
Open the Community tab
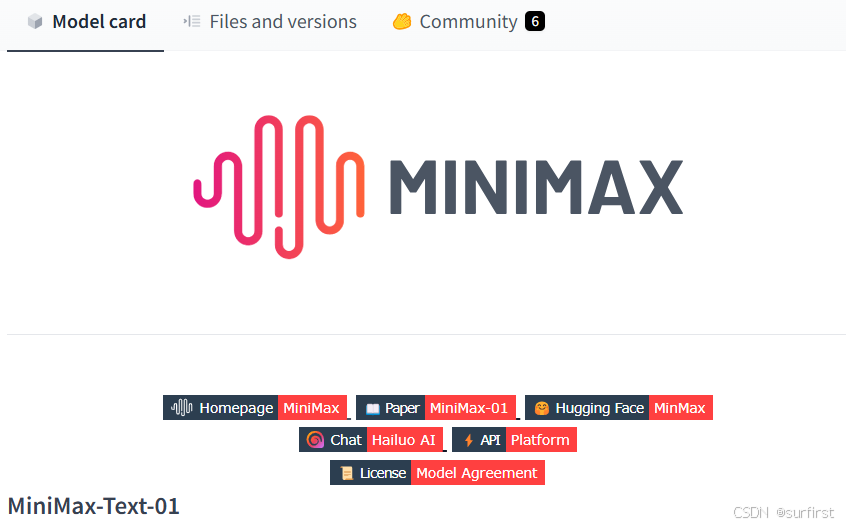[x=468, y=22]
